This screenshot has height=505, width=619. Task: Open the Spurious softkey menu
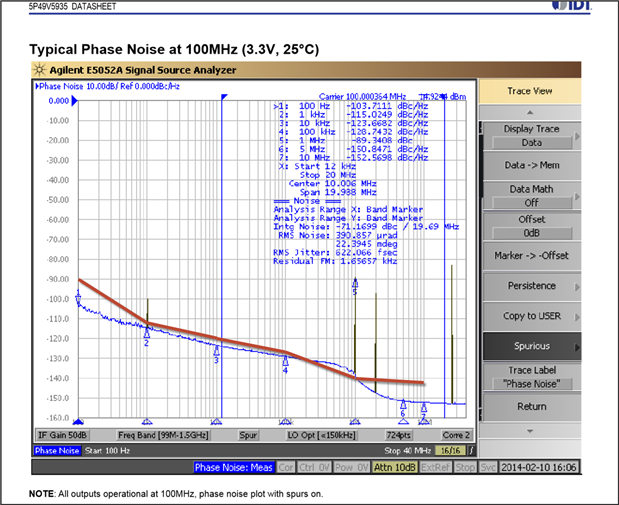(x=531, y=346)
